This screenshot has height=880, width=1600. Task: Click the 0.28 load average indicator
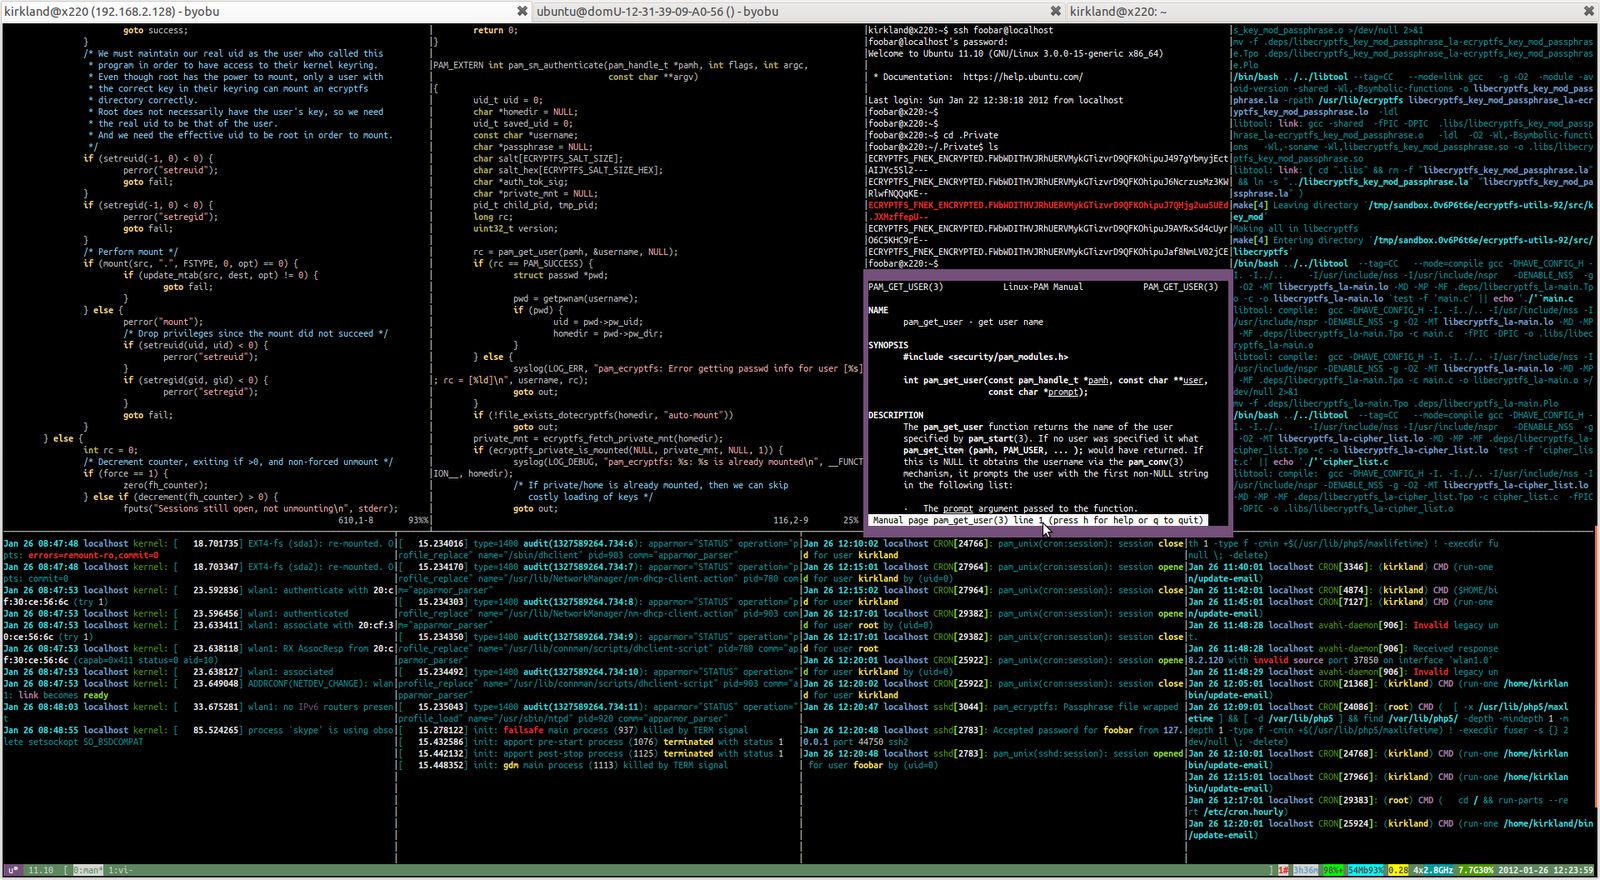click(1397, 870)
